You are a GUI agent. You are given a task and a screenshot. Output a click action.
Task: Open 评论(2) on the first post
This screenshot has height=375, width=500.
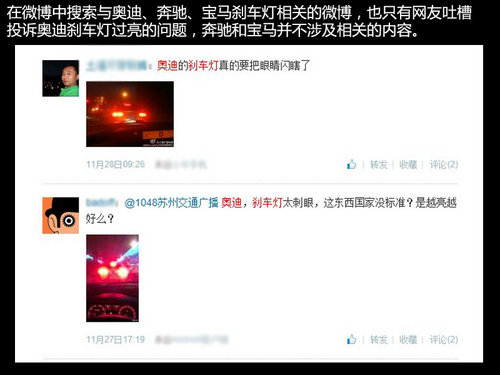coord(444,164)
